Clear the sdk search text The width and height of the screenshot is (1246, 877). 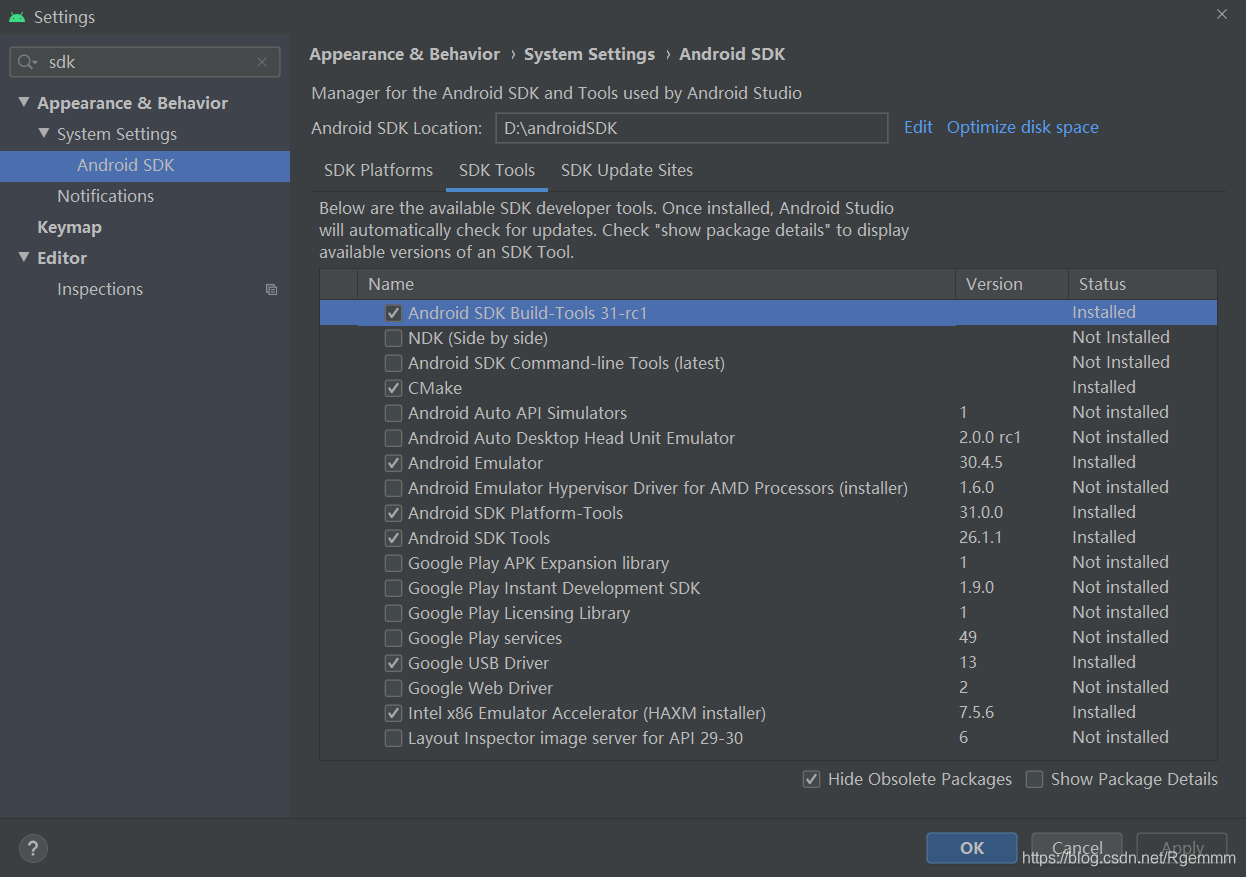pyautogui.click(x=262, y=62)
